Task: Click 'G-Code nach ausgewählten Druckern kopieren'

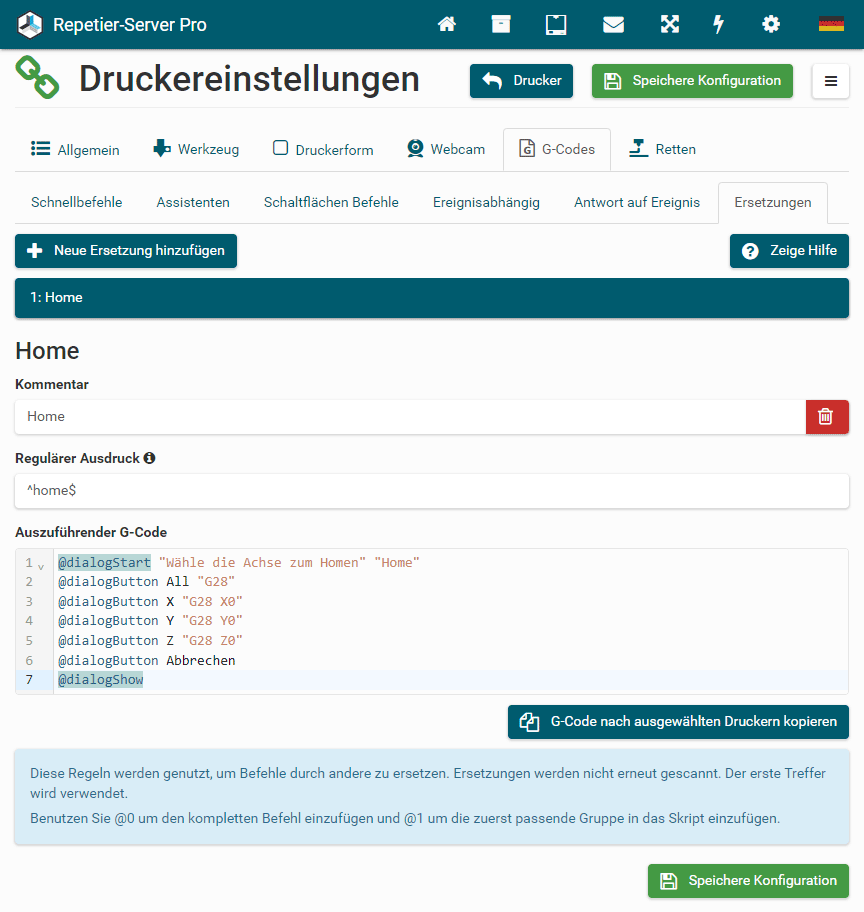Action: [x=678, y=721]
